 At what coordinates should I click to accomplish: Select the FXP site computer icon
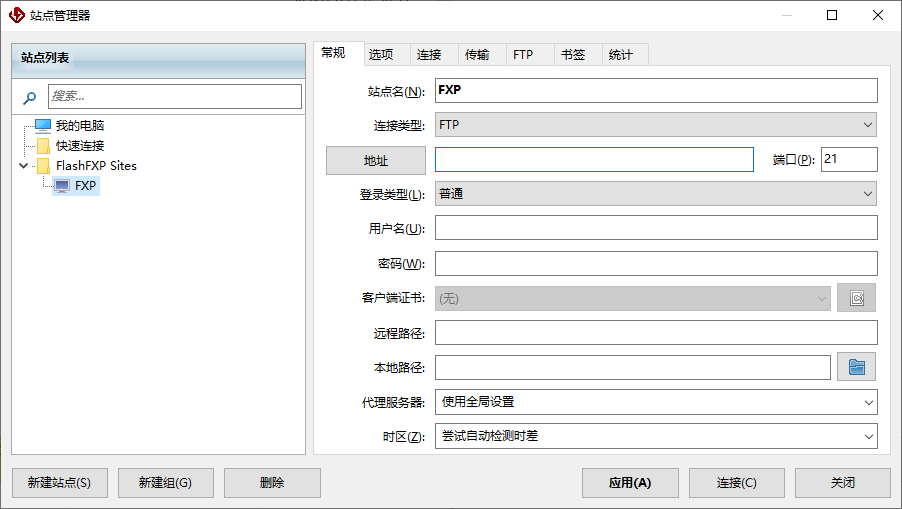click(x=62, y=186)
